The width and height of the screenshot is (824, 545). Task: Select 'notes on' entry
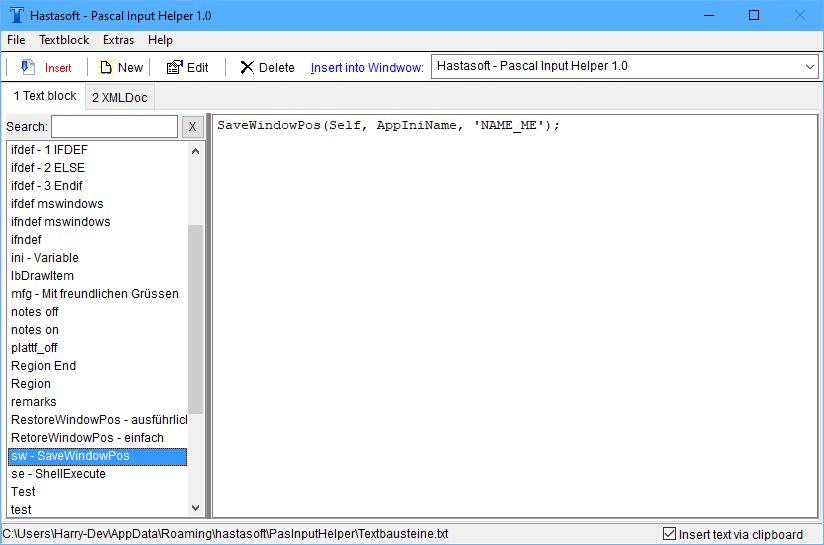tap(98, 330)
